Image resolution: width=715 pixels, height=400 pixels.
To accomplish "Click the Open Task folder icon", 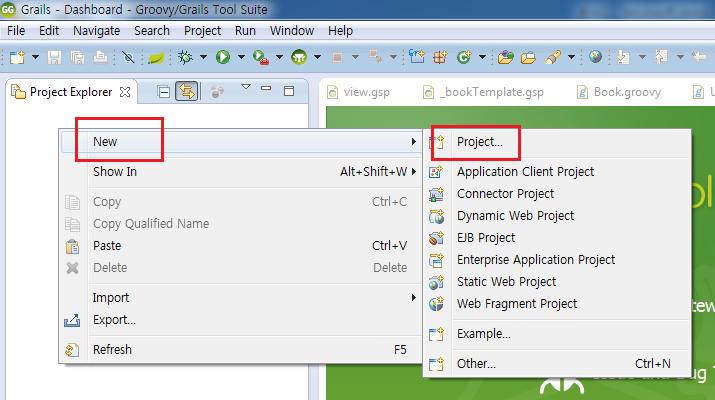I will [x=528, y=58].
